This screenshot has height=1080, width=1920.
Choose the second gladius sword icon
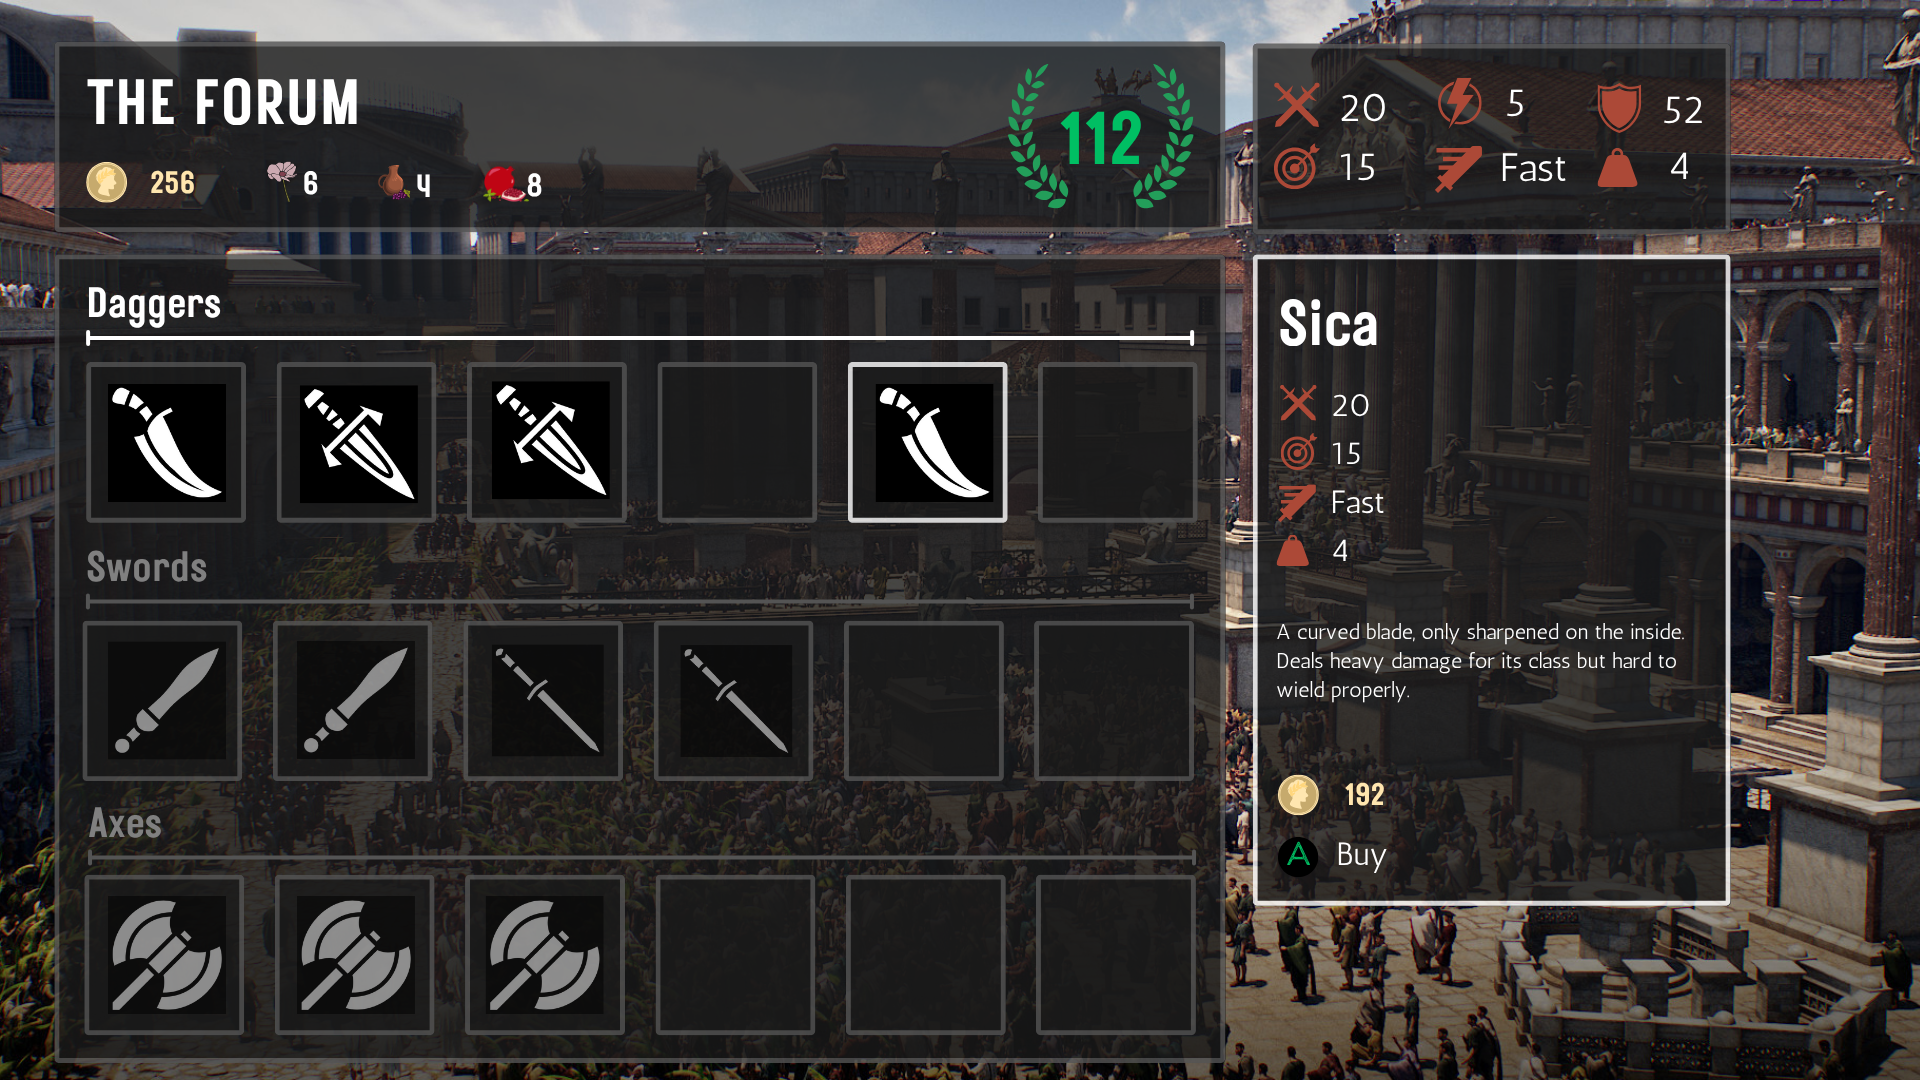click(x=354, y=700)
